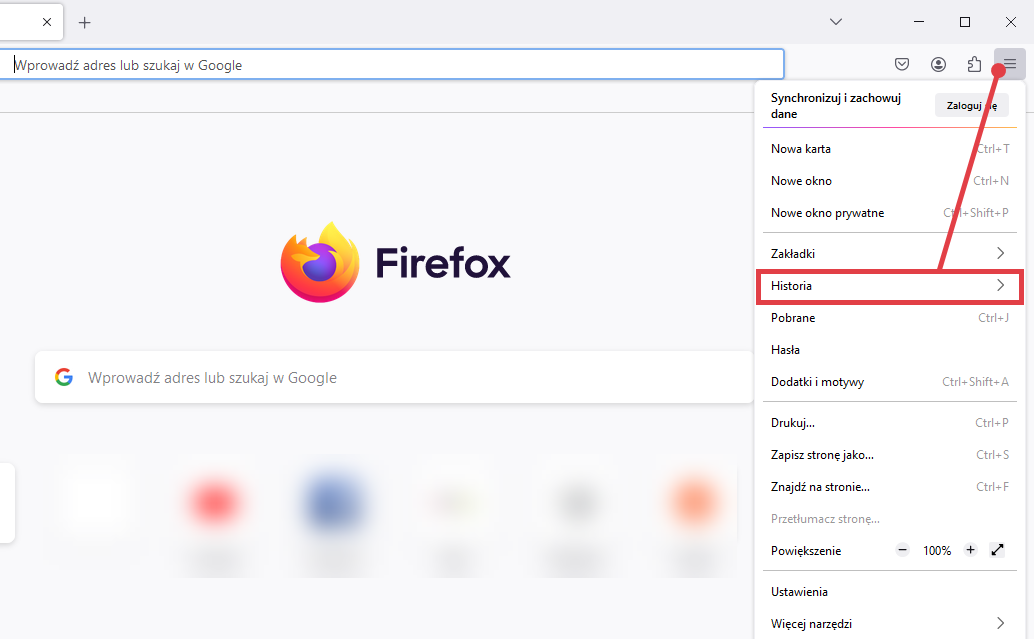Maximize the Firefox window
Image resolution: width=1034 pixels, height=639 pixels.
click(x=965, y=22)
